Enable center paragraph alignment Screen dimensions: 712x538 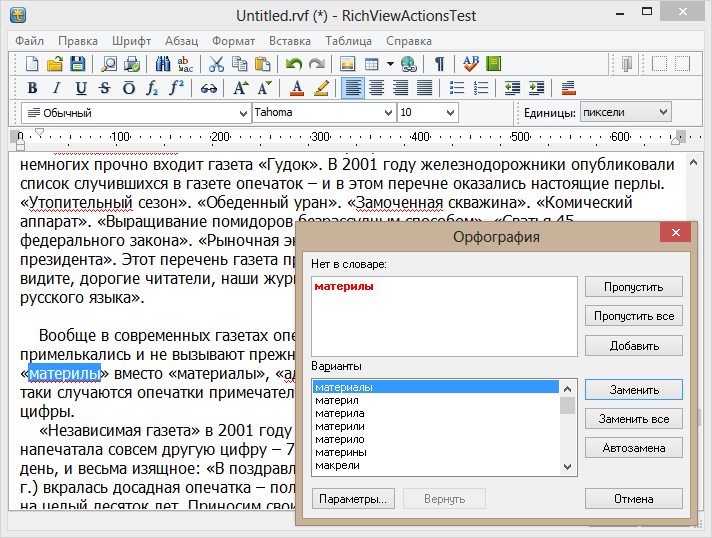click(376, 88)
